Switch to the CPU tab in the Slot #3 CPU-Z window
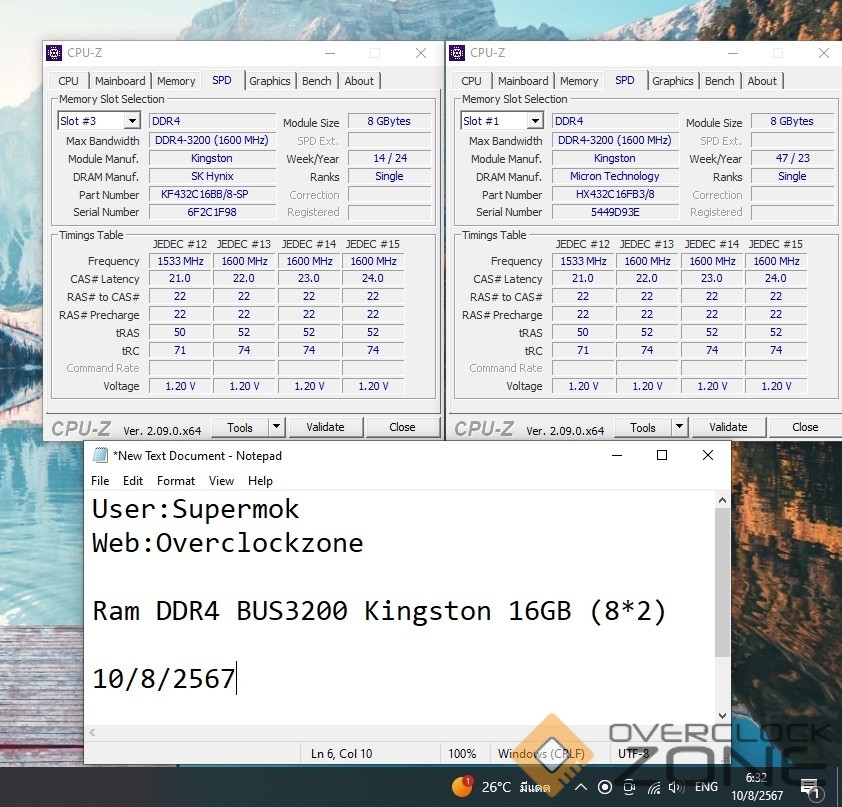842x807 pixels. point(68,81)
